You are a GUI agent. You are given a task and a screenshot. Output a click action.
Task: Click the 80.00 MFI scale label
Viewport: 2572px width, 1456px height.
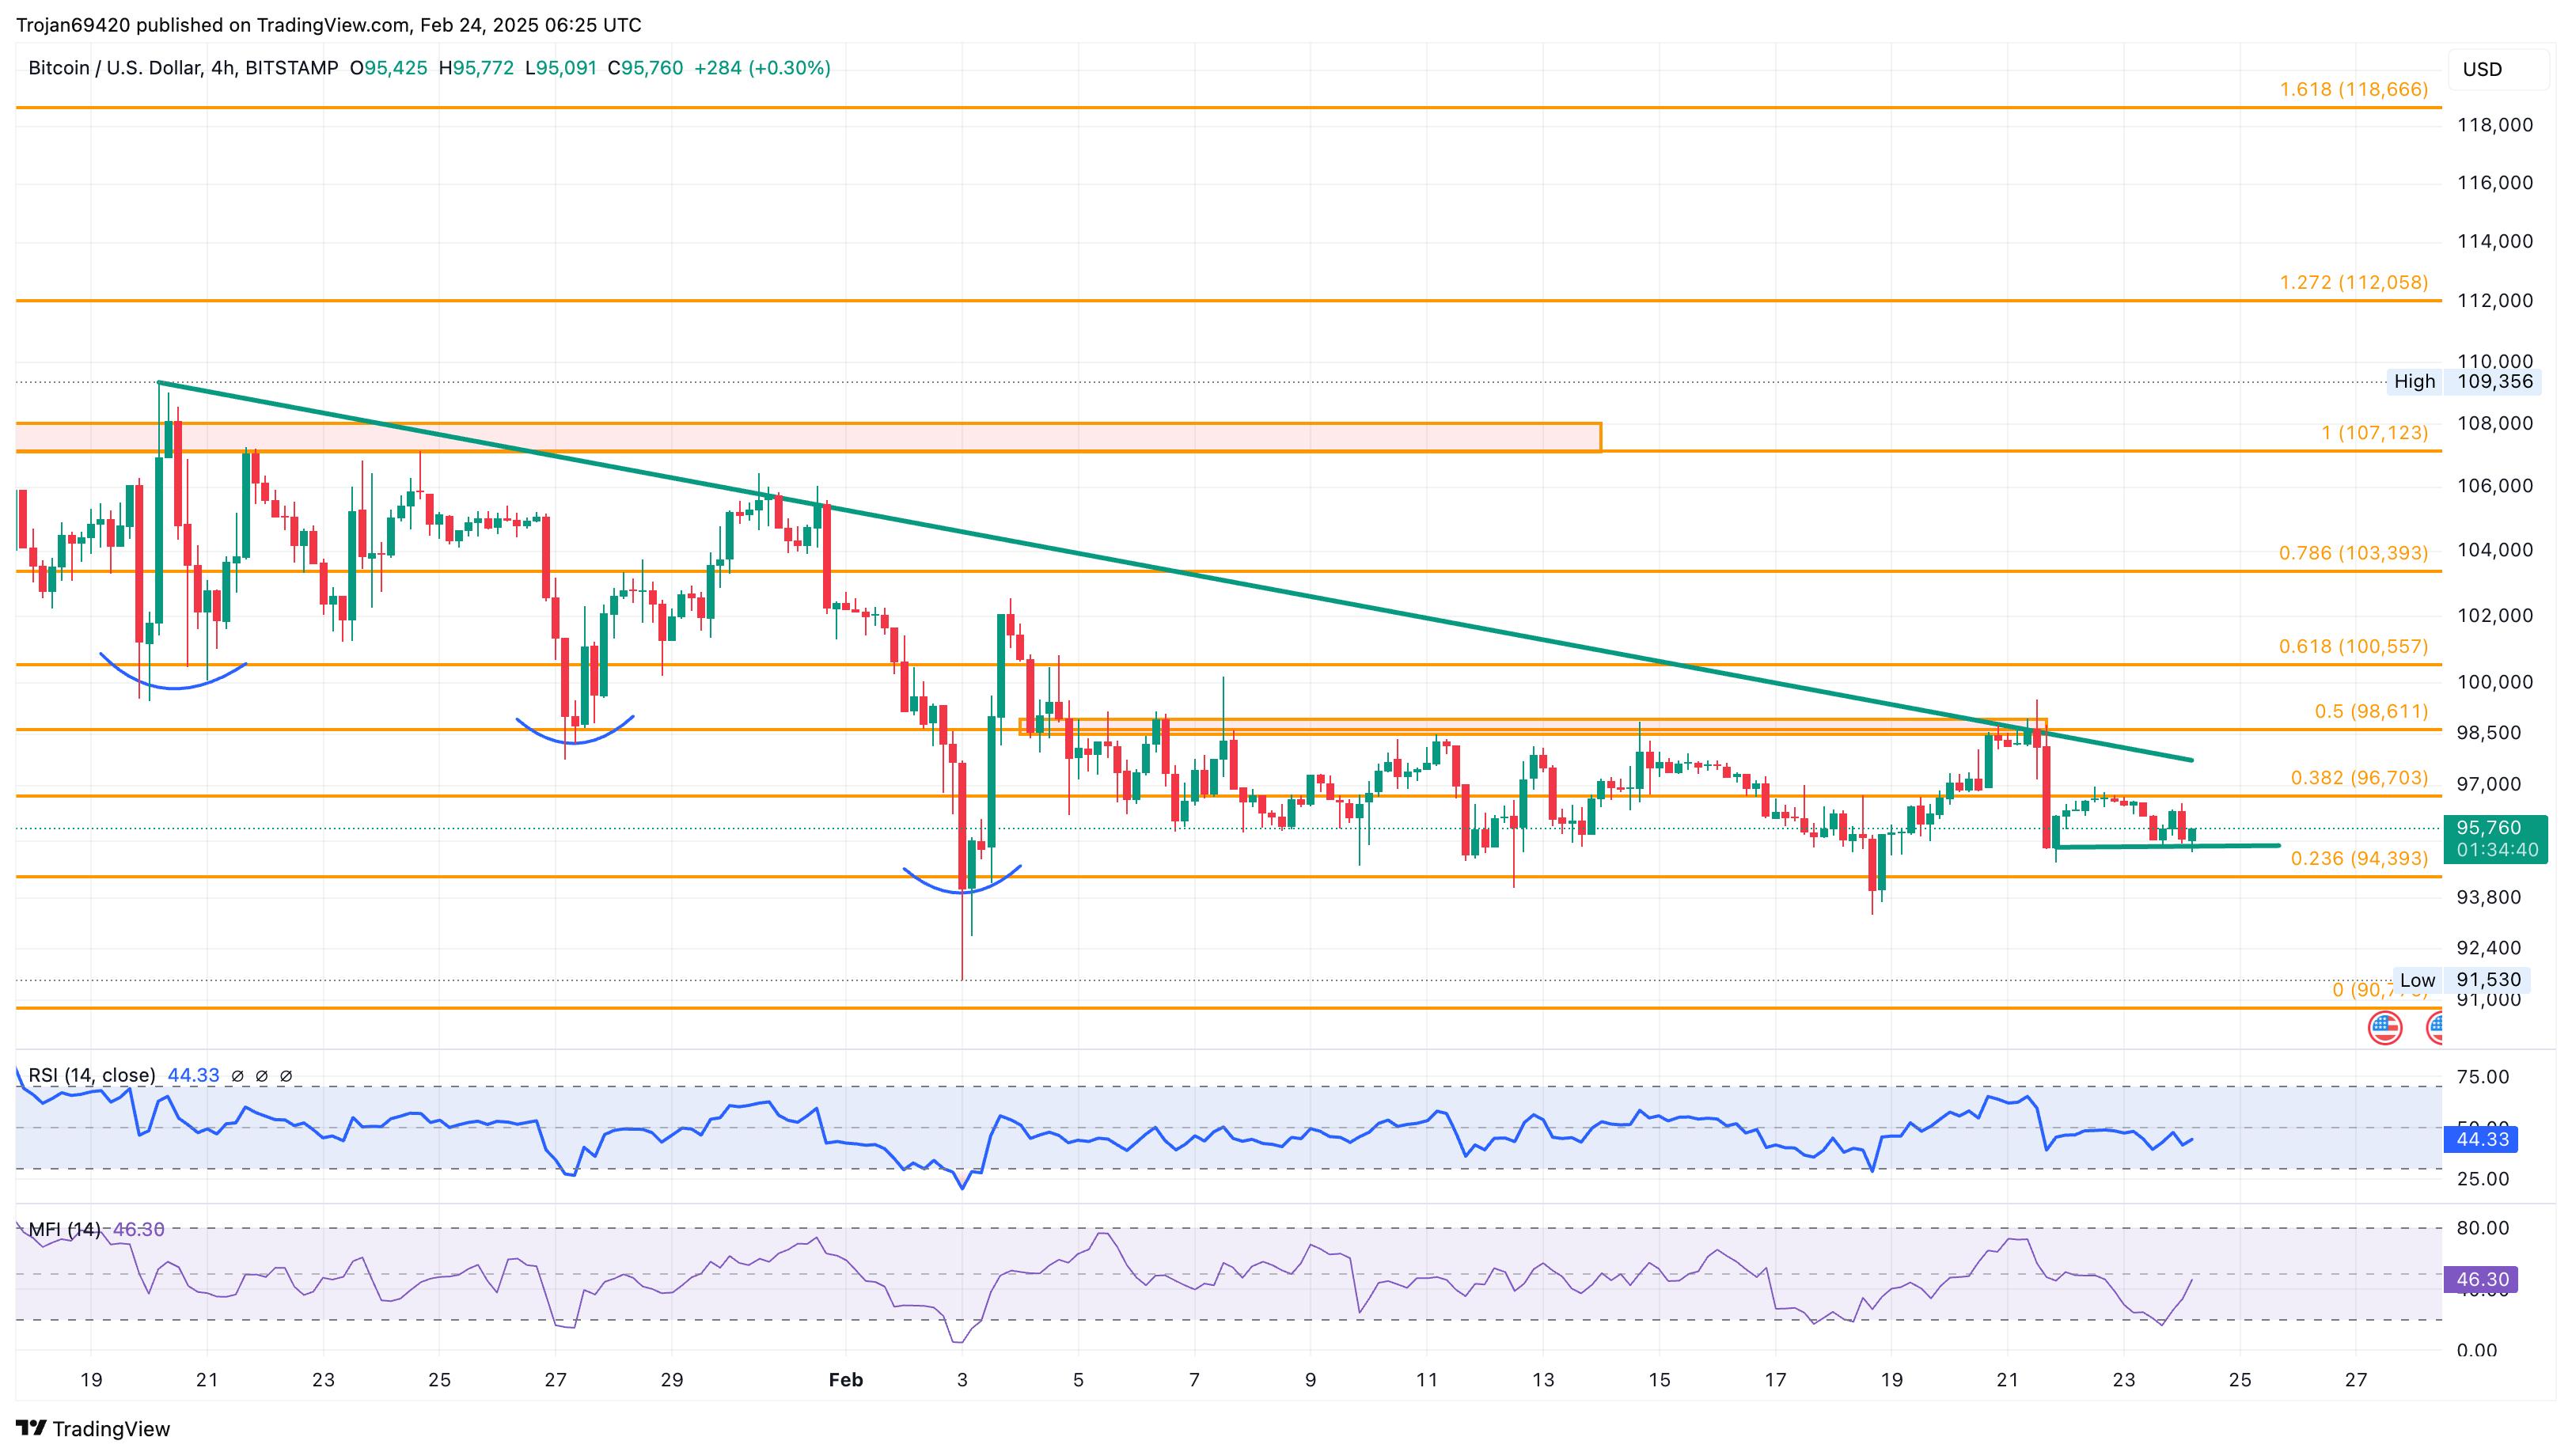pyautogui.click(x=2483, y=1228)
